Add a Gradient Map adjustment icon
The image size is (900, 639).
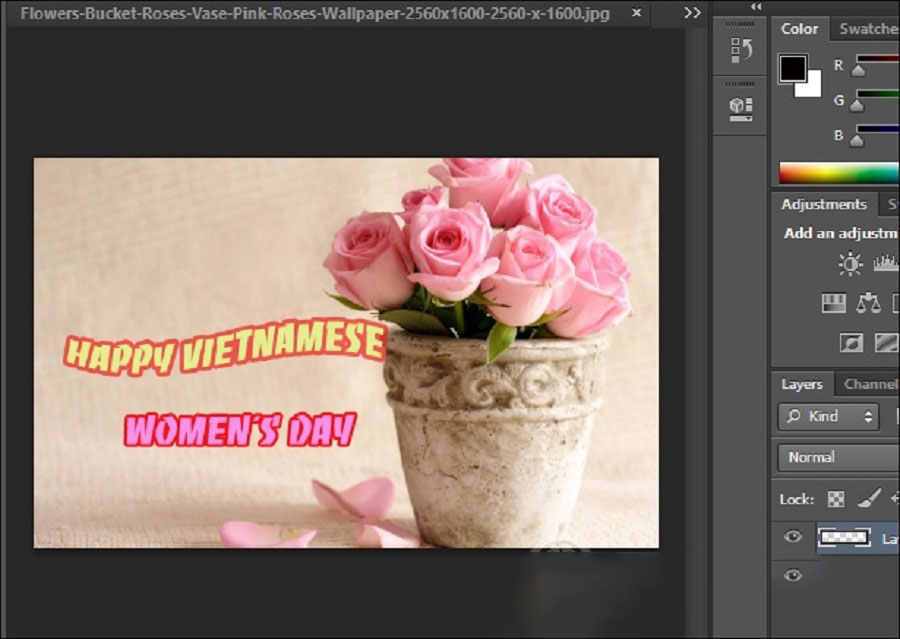coord(886,343)
